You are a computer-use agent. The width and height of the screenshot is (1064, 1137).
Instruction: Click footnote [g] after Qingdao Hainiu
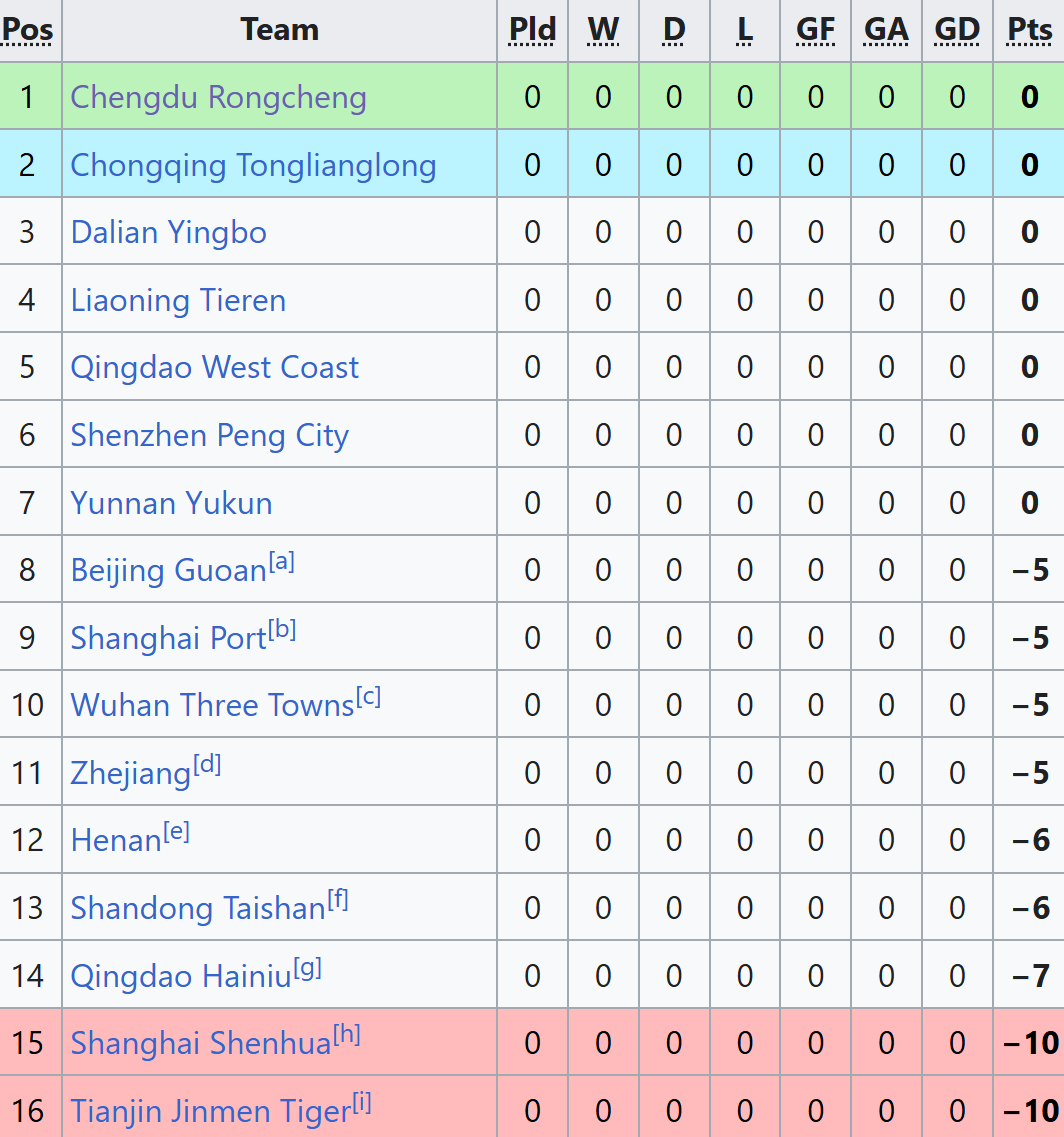point(307,968)
